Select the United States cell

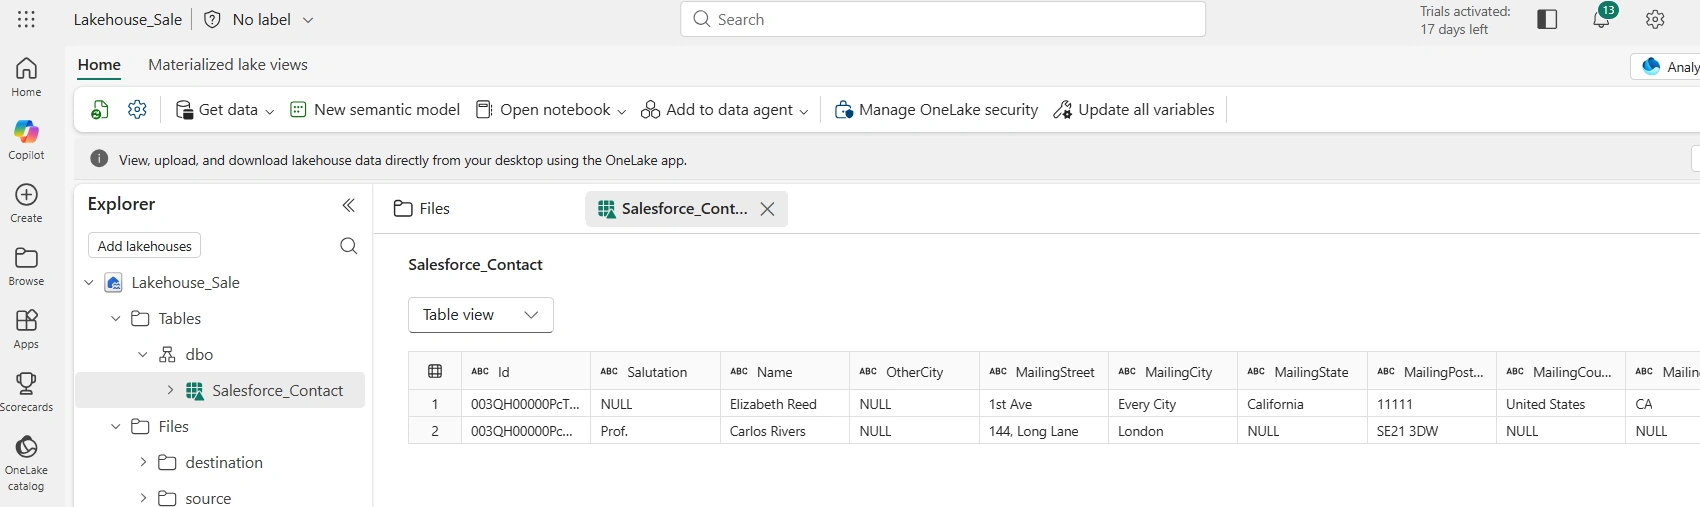1561,404
